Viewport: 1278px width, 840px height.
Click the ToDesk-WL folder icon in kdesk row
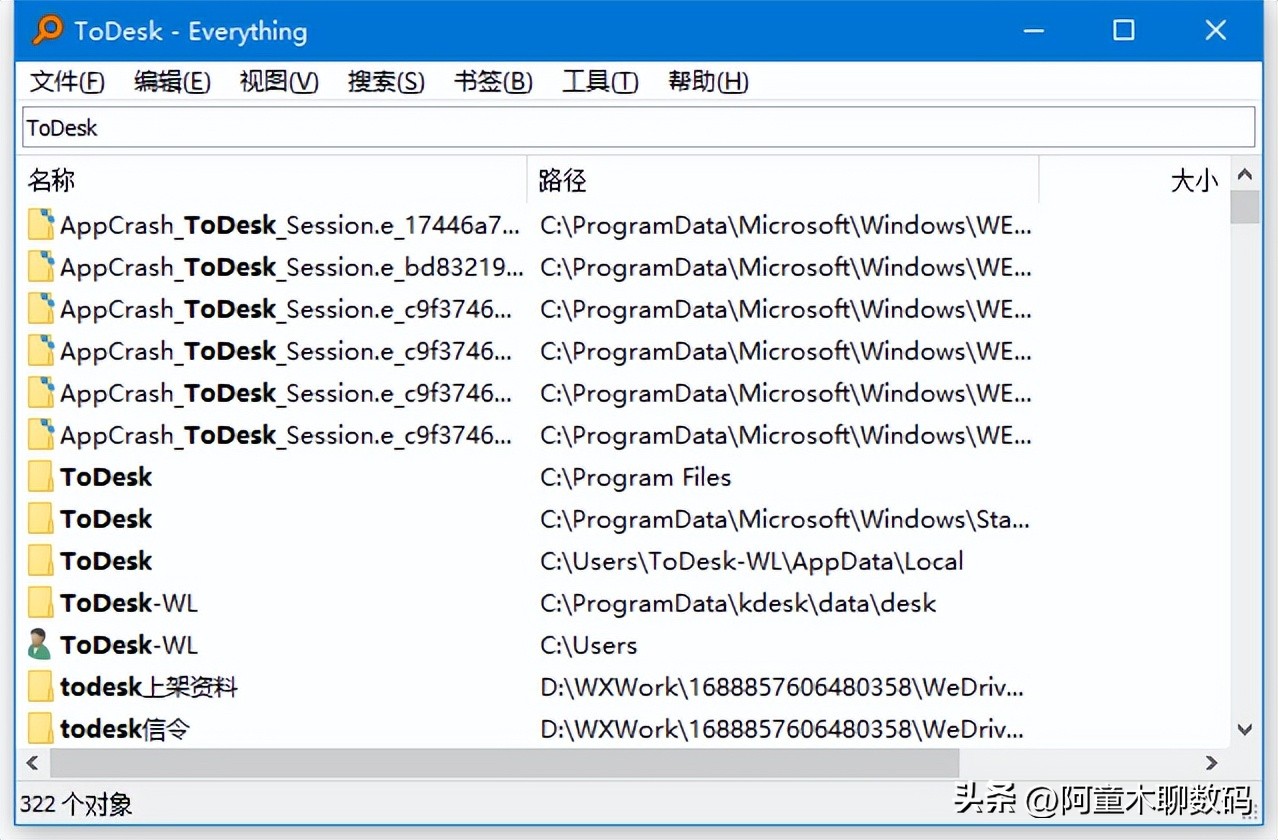[x=40, y=602]
